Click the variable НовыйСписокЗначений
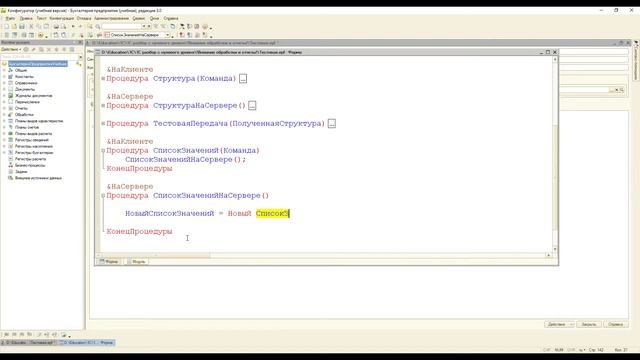The image size is (640, 360). pyautogui.click(x=169, y=213)
